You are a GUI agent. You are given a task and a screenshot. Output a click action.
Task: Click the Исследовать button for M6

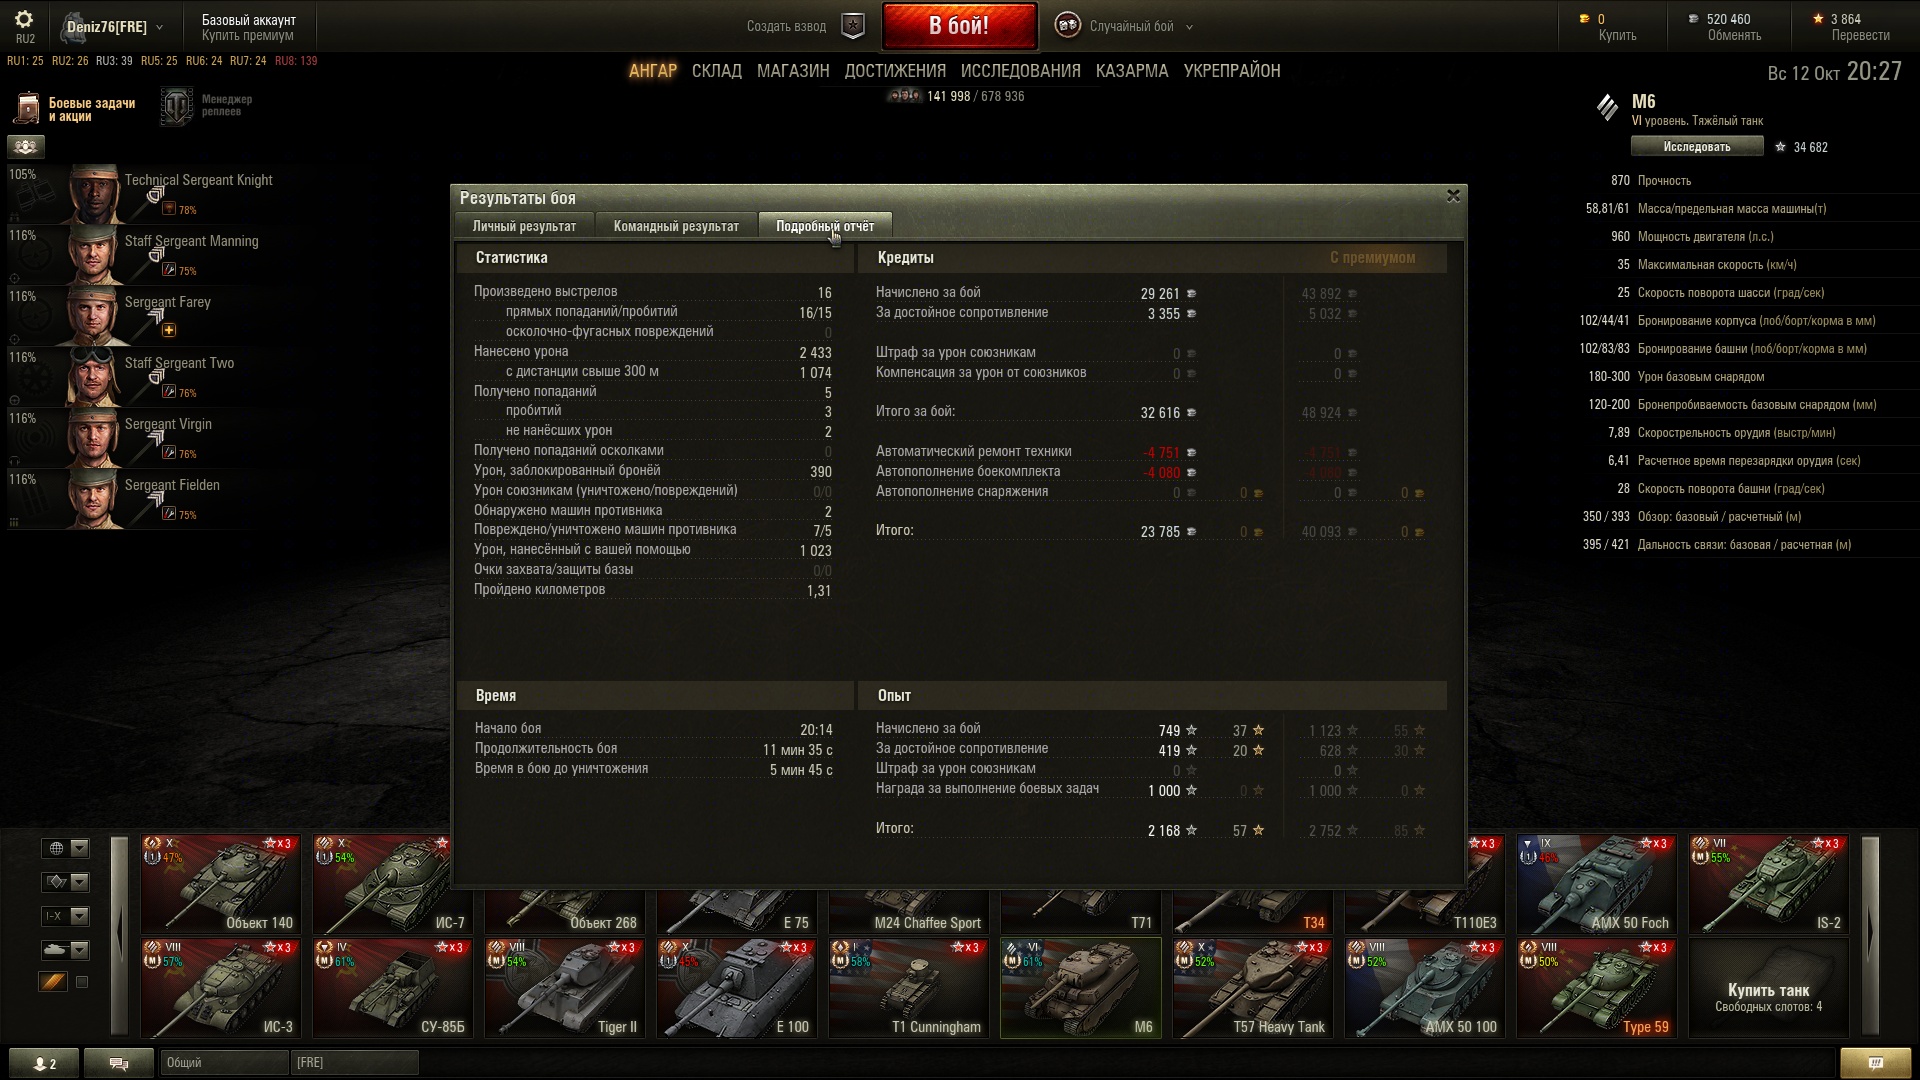coord(1696,147)
